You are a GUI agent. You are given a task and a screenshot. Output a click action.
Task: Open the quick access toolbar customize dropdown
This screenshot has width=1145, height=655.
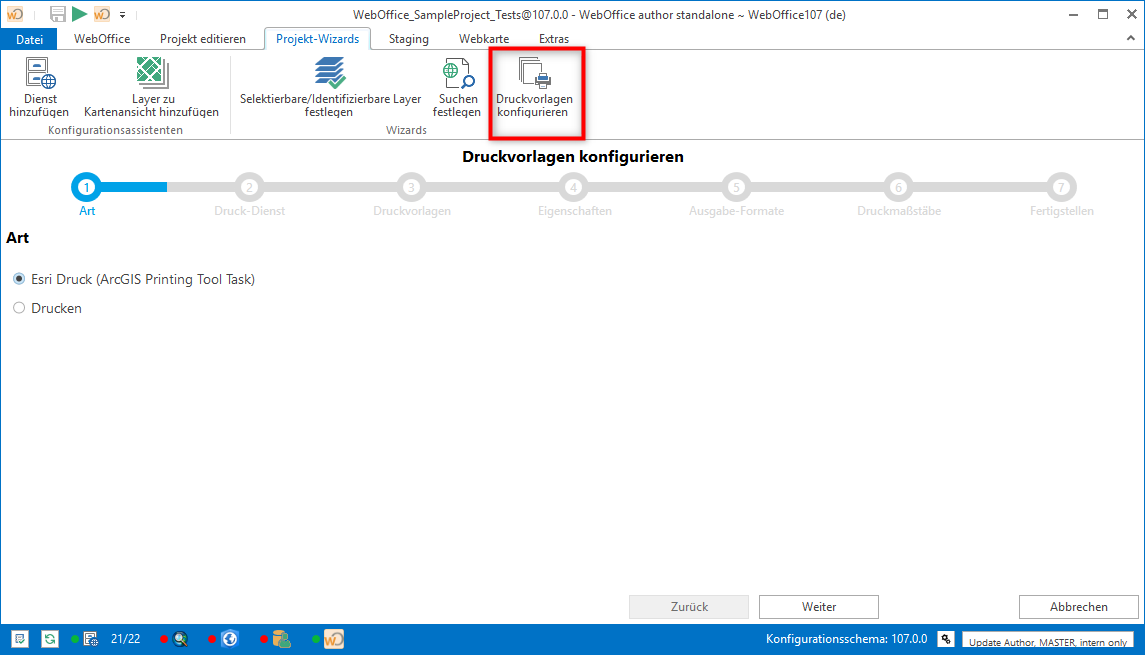point(123,15)
